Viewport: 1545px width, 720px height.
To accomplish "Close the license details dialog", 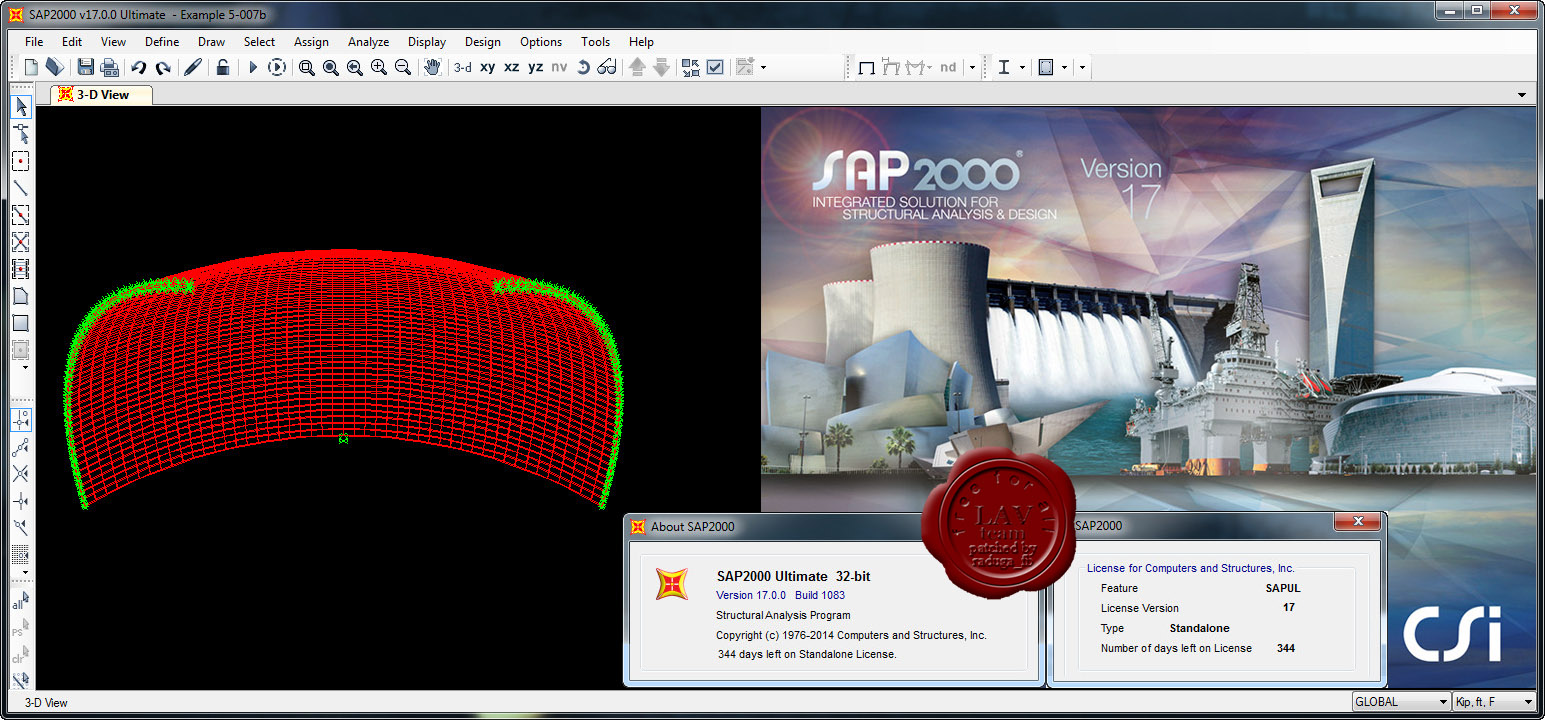I will pos(1358,522).
